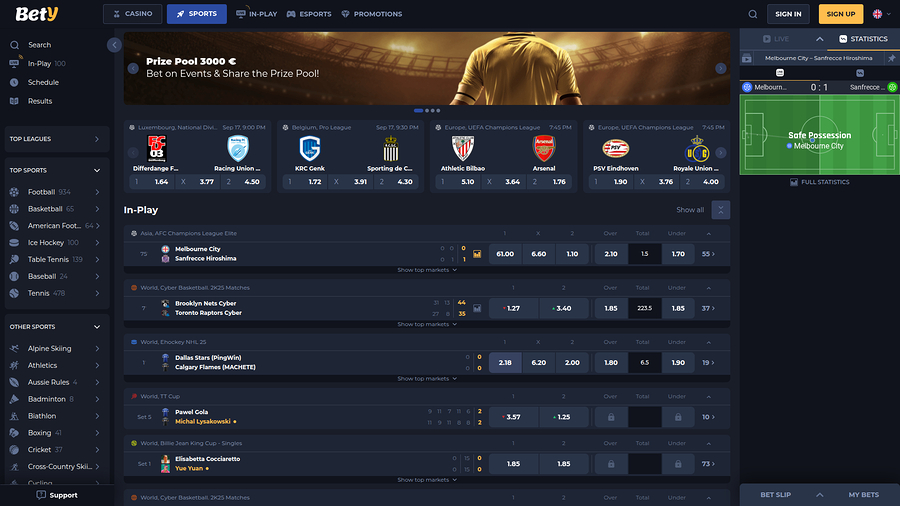The height and width of the screenshot is (506, 900).
Task: Select the first banner carousel dot
Action: tap(418, 110)
